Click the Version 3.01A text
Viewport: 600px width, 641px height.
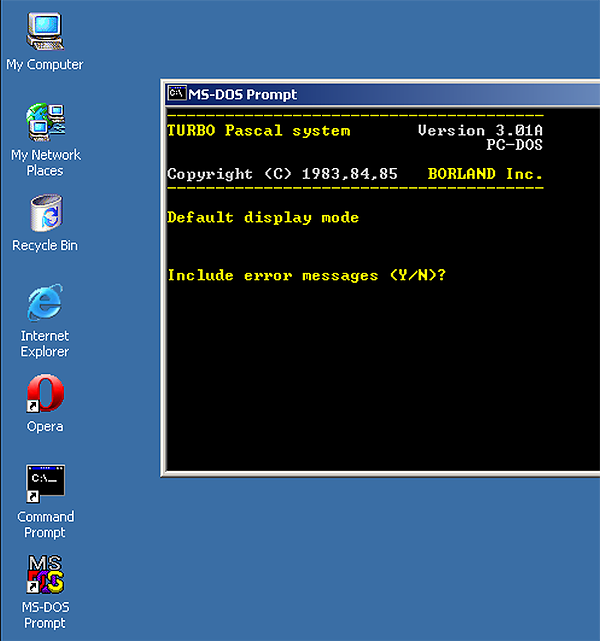point(480,130)
